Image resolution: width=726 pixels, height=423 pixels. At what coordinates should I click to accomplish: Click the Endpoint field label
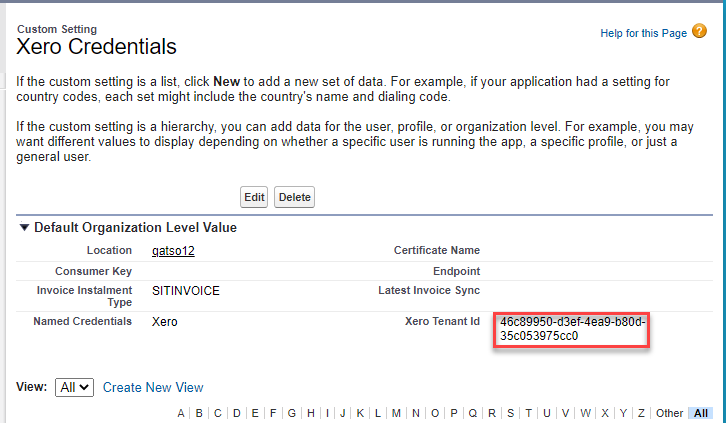click(x=457, y=271)
